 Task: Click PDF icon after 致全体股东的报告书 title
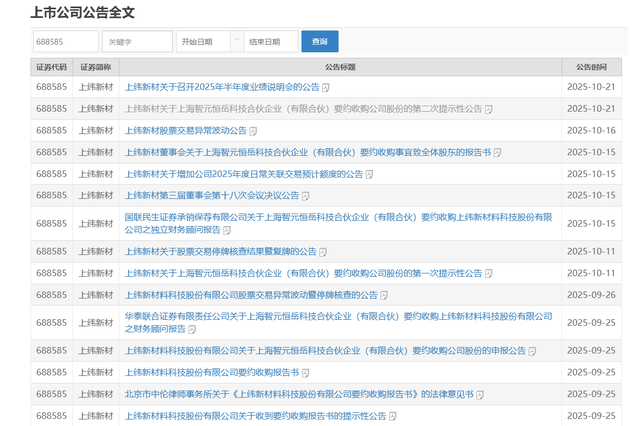497,153
